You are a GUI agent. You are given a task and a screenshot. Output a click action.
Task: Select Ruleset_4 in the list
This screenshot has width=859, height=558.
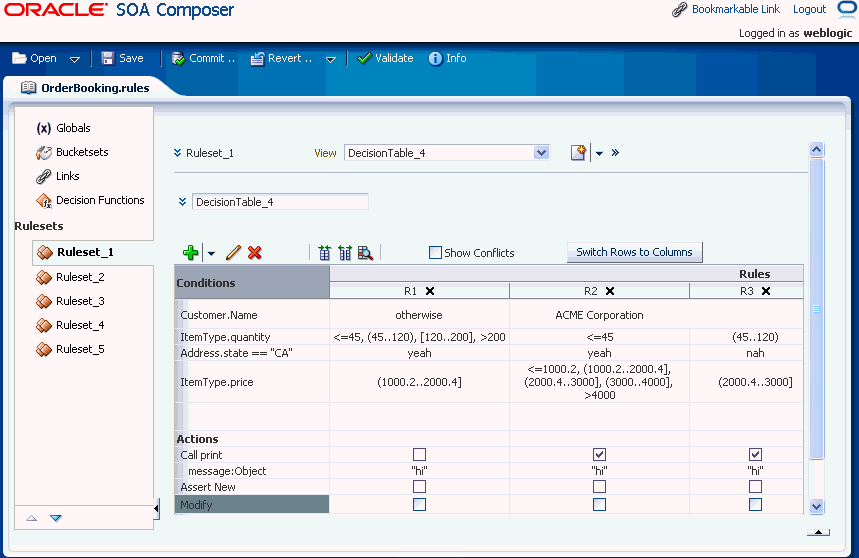point(70,325)
